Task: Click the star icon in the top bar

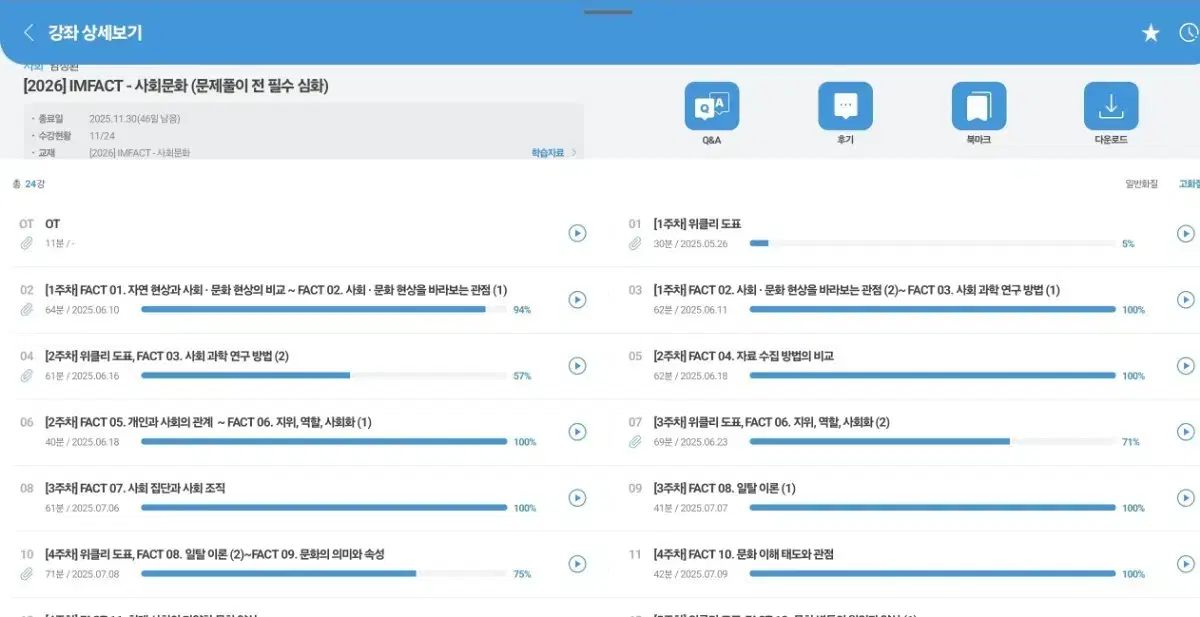Action: tap(1150, 31)
